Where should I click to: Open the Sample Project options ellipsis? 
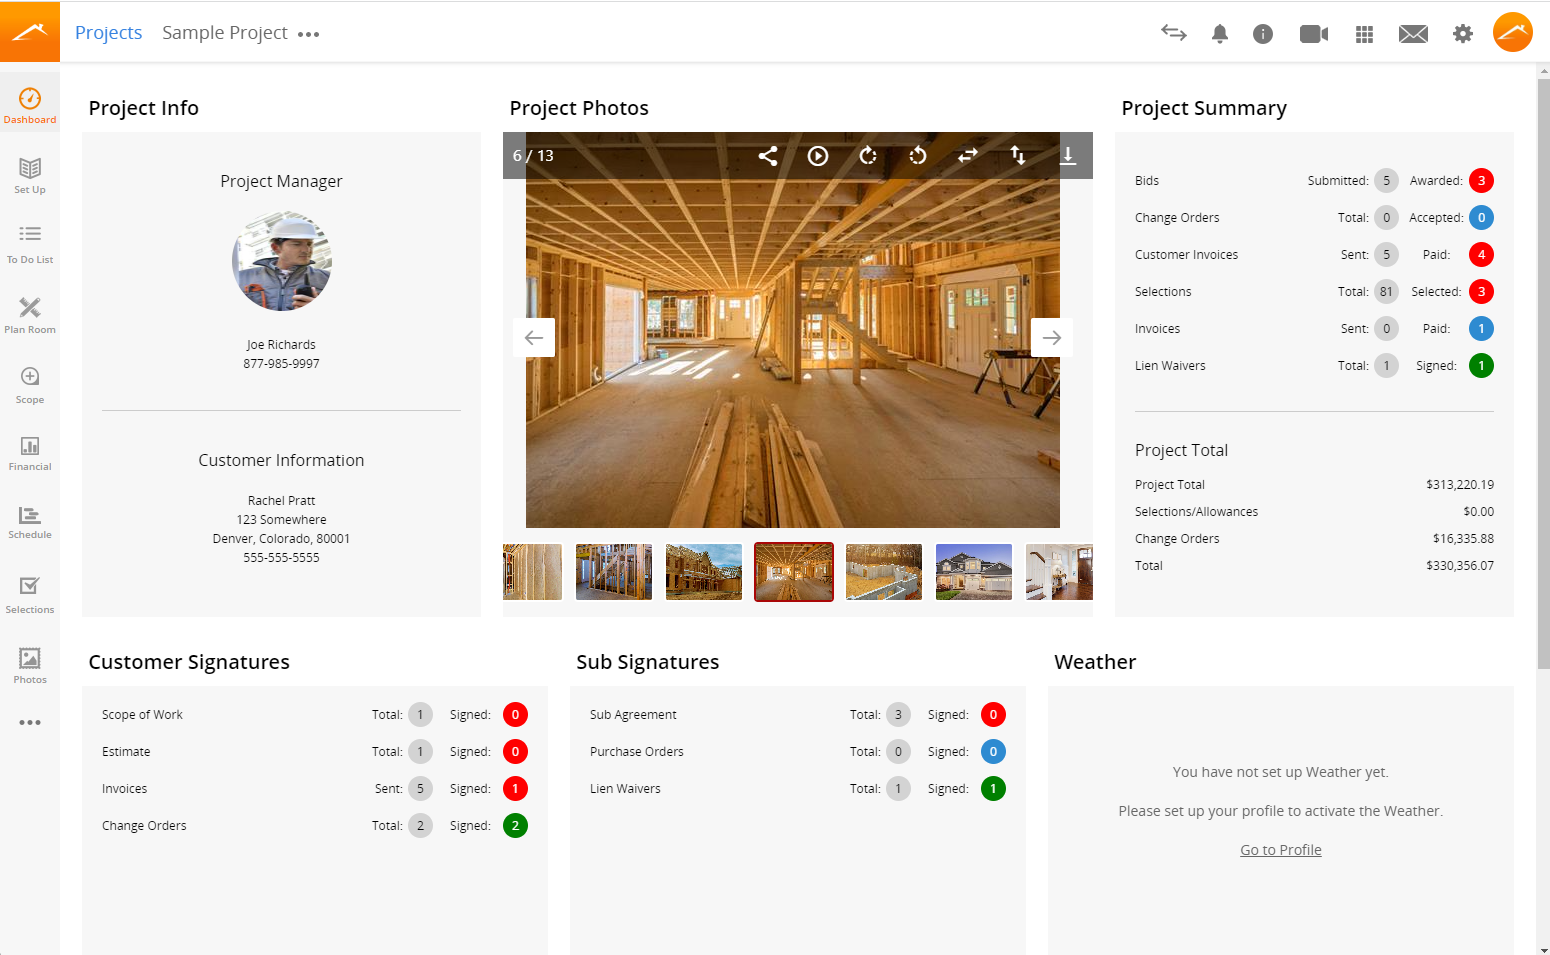coord(308,33)
